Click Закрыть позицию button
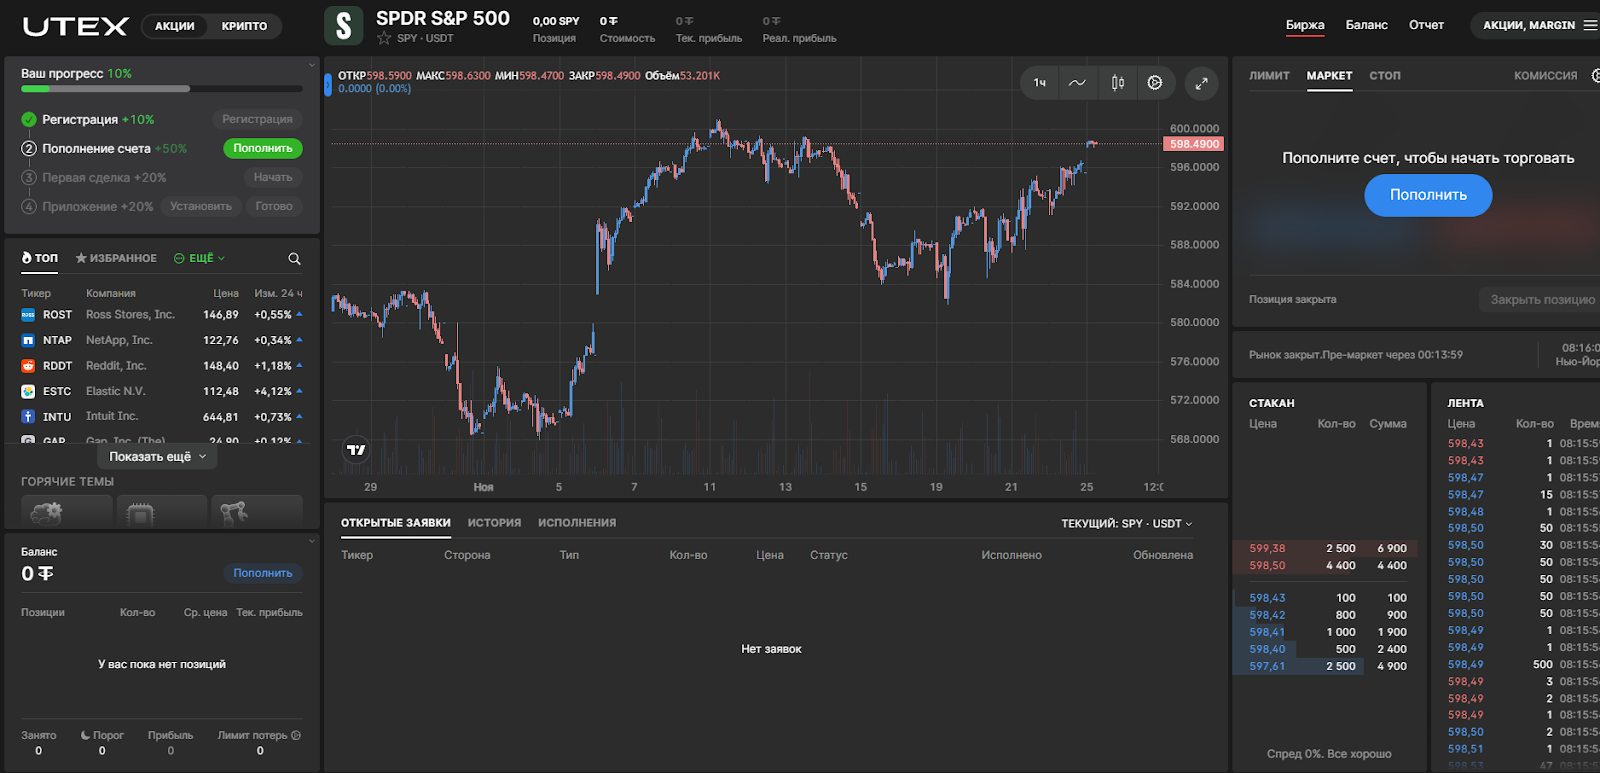The height and width of the screenshot is (773, 1600). (1542, 299)
